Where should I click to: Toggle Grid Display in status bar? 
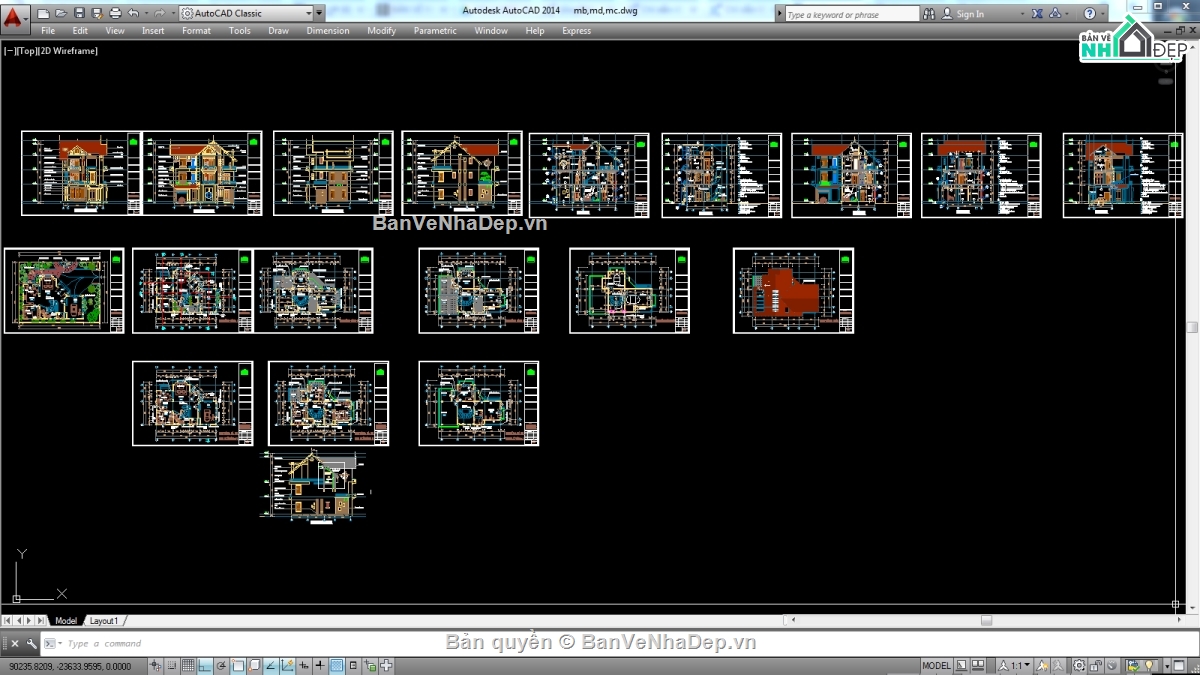point(189,666)
